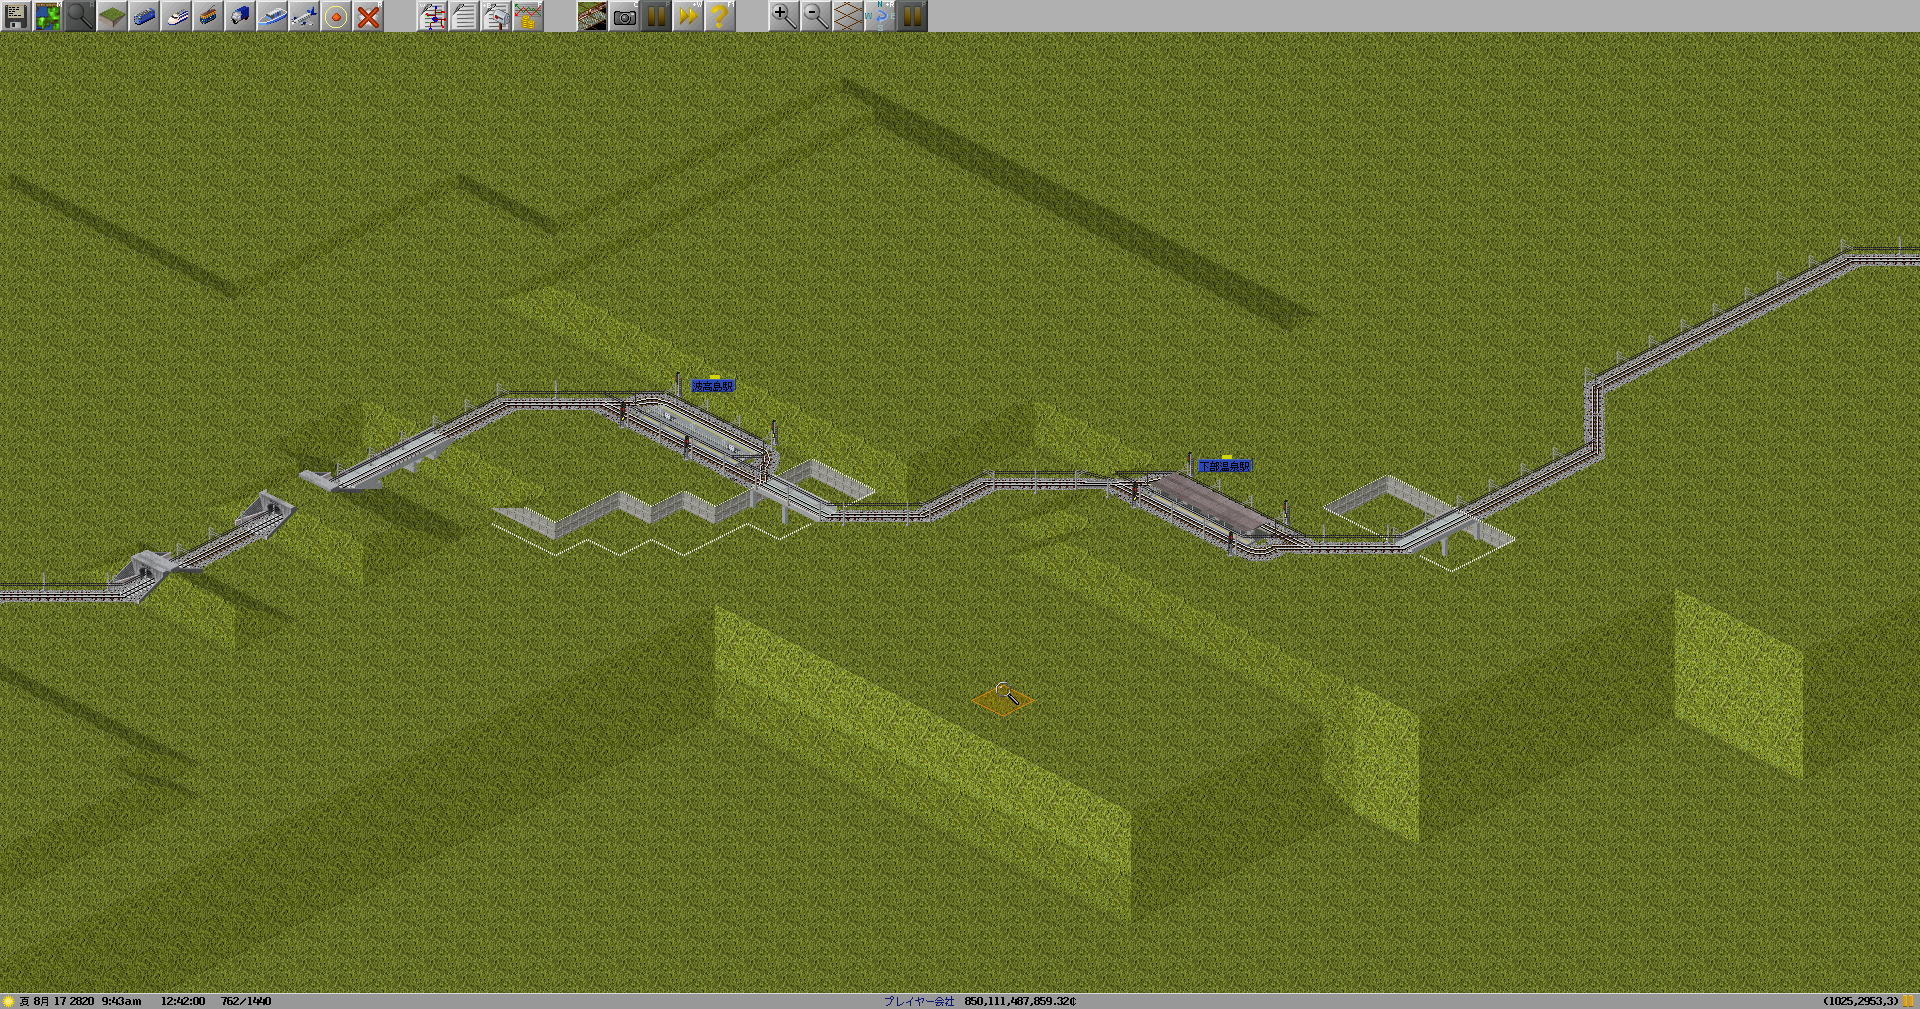Click the coordinates '(1025,2953,3)' in status bar

pyautogui.click(x=1860, y=1001)
